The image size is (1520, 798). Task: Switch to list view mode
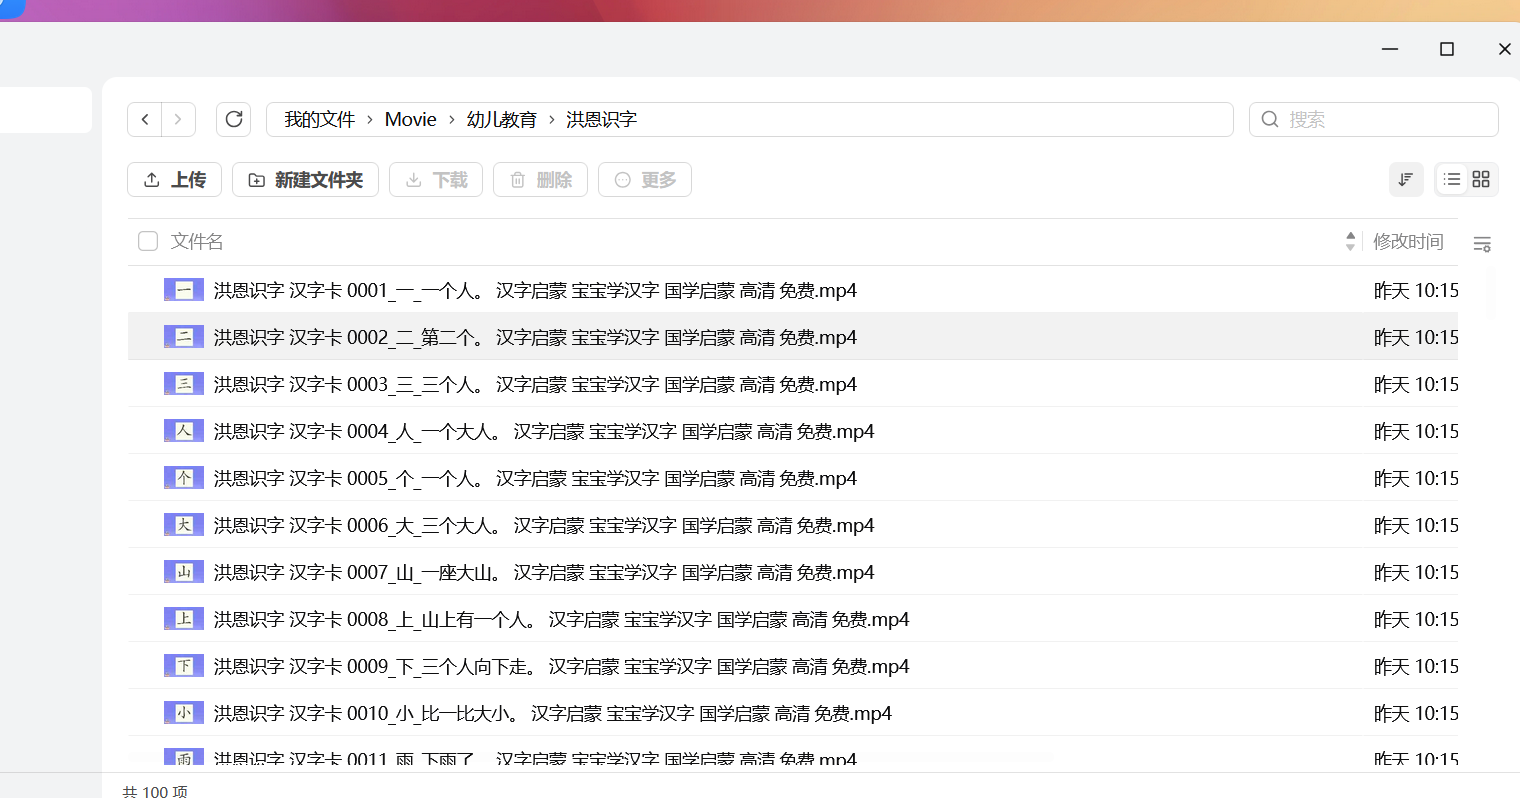coord(1451,179)
